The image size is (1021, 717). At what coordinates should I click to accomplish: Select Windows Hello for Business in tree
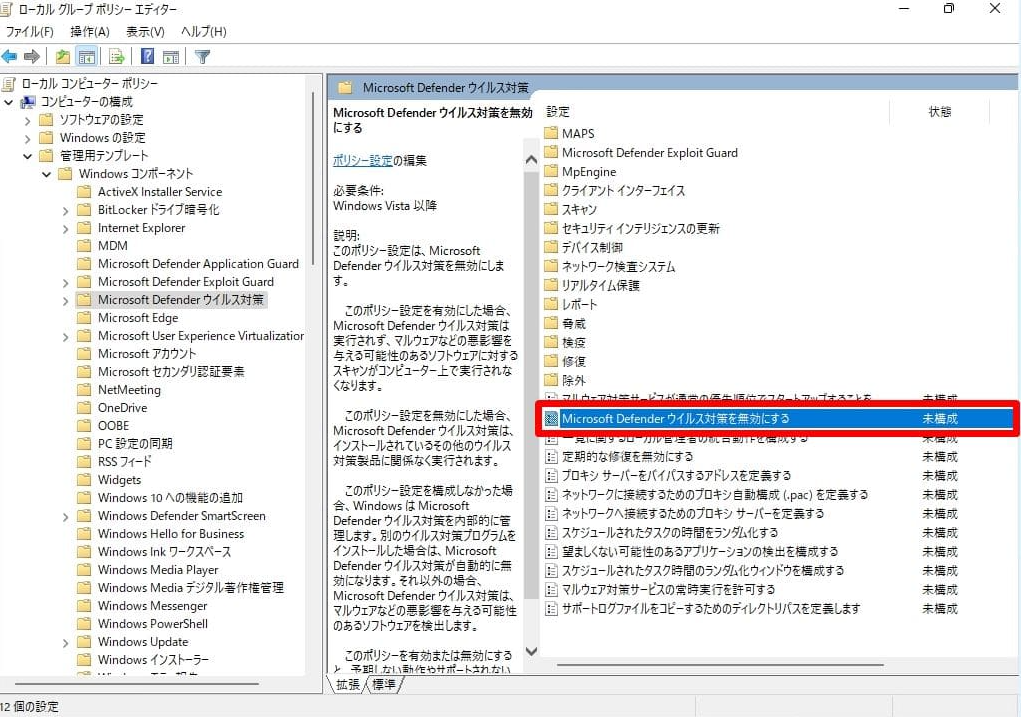(x=171, y=533)
